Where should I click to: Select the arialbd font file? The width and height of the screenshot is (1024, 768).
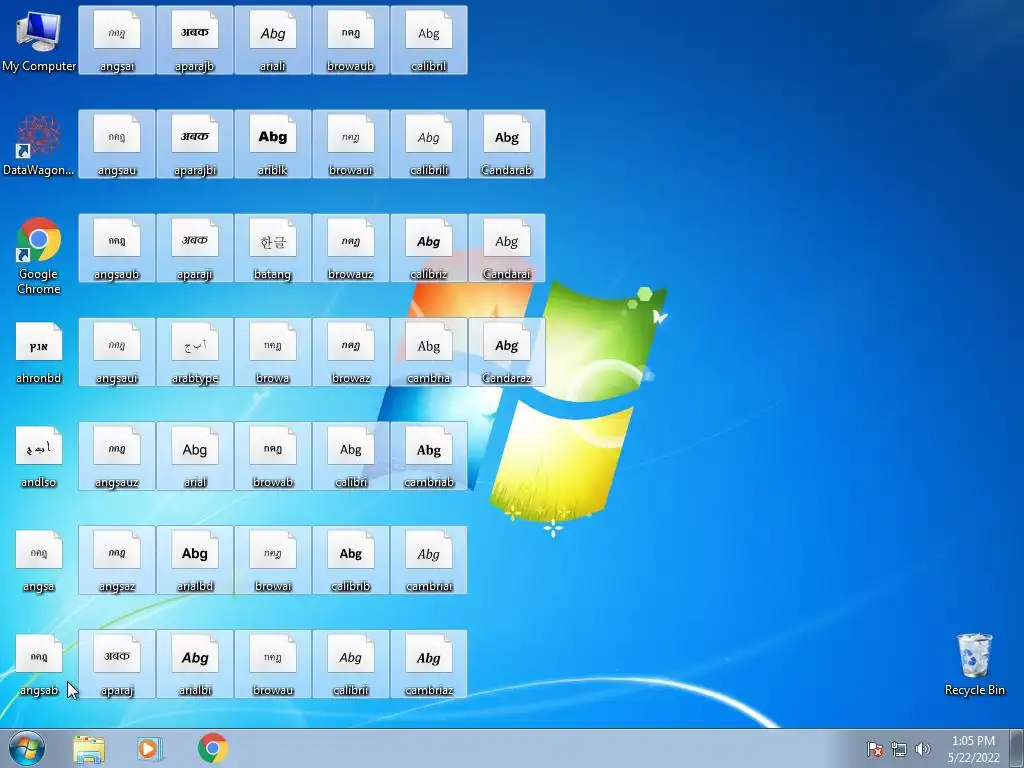pyautogui.click(x=195, y=560)
